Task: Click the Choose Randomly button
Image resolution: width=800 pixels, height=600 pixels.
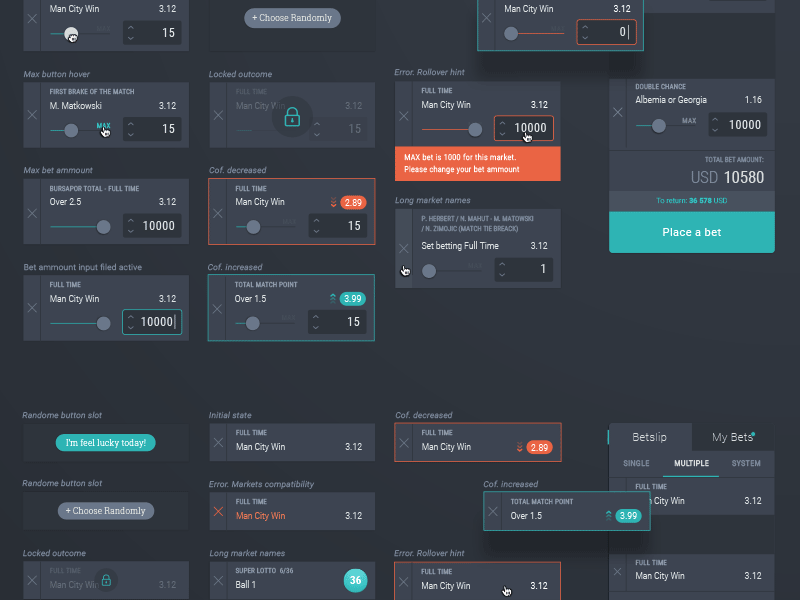Action: (292, 17)
